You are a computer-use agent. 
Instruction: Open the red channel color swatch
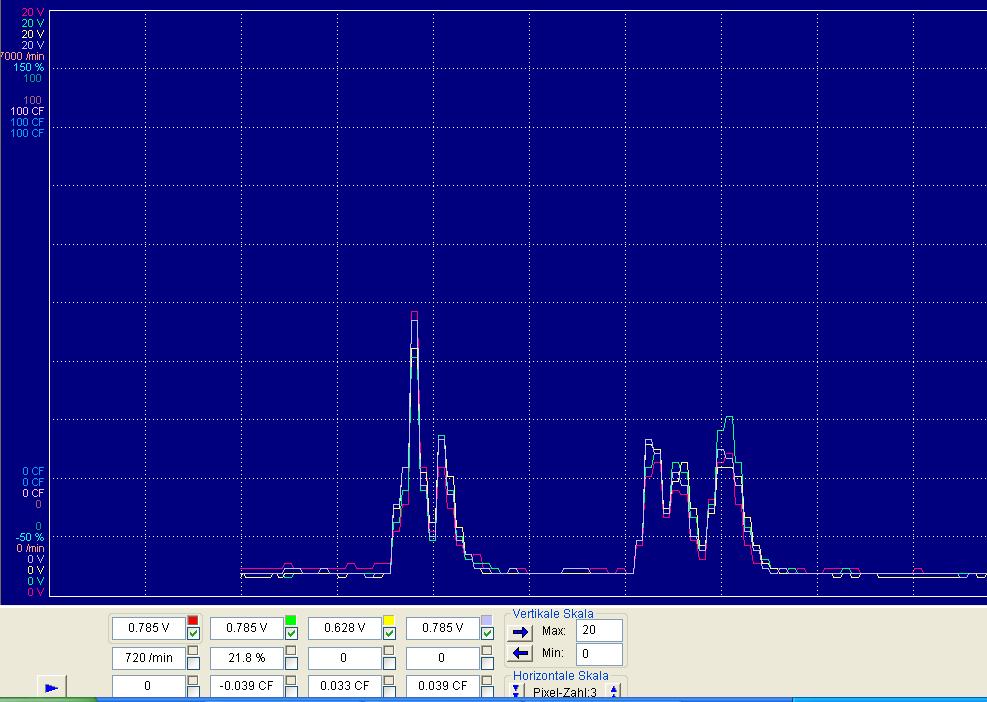pos(193,621)
